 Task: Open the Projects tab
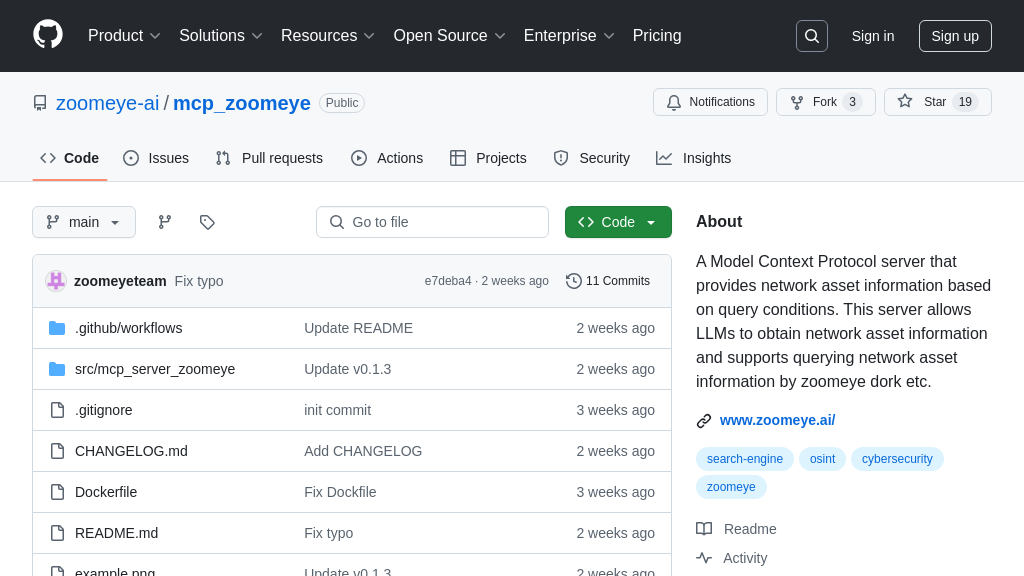488,158
